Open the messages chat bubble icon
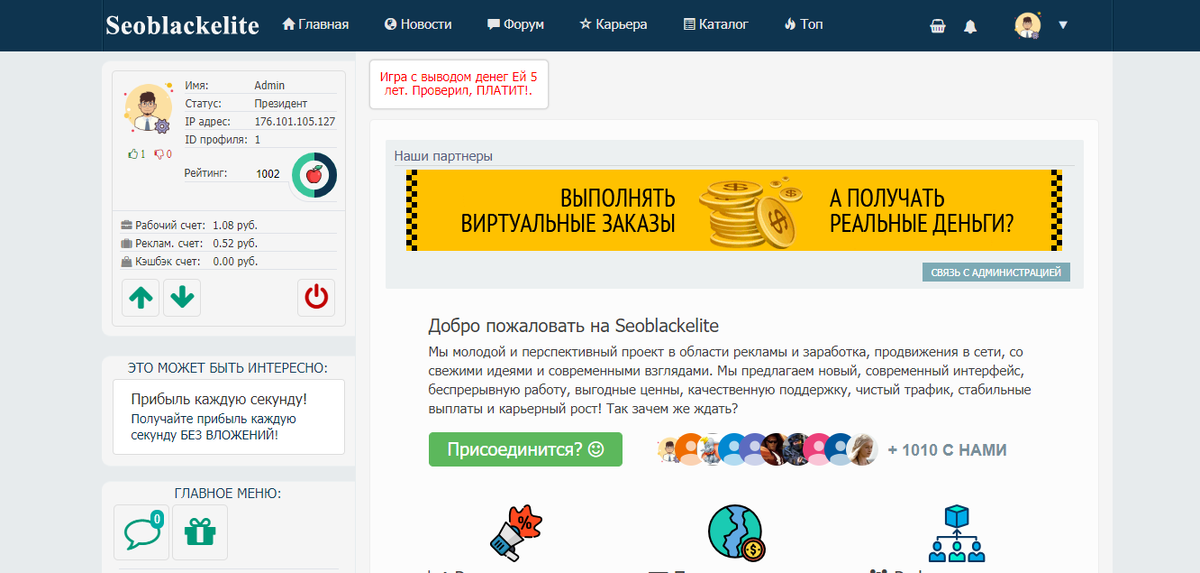The image size is (1200, 573). click(x=141, y=531)
